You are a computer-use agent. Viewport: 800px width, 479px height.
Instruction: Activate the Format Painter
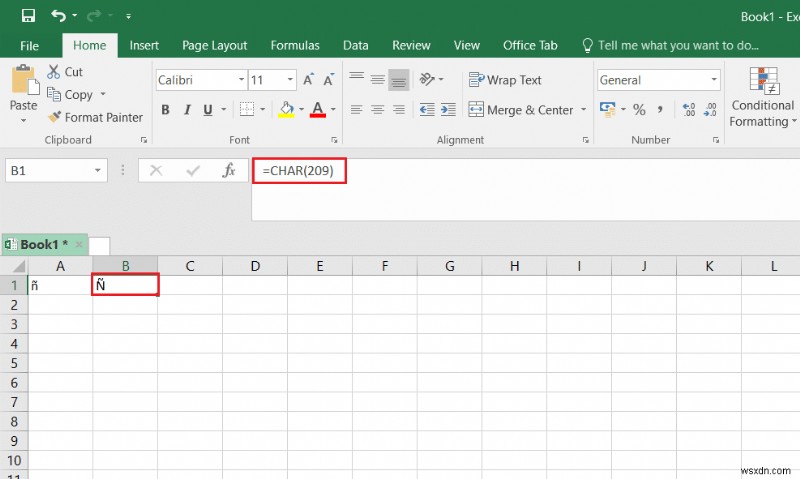tap(95, 117)
